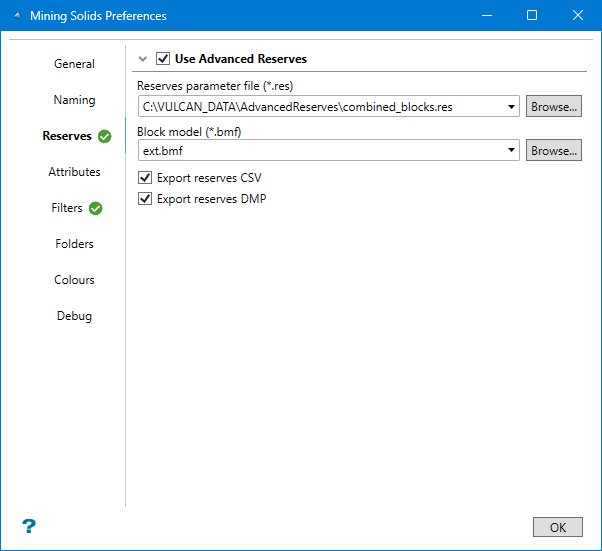
Task: Uncheck Export reserves CSV
Action: pos(146,178)
